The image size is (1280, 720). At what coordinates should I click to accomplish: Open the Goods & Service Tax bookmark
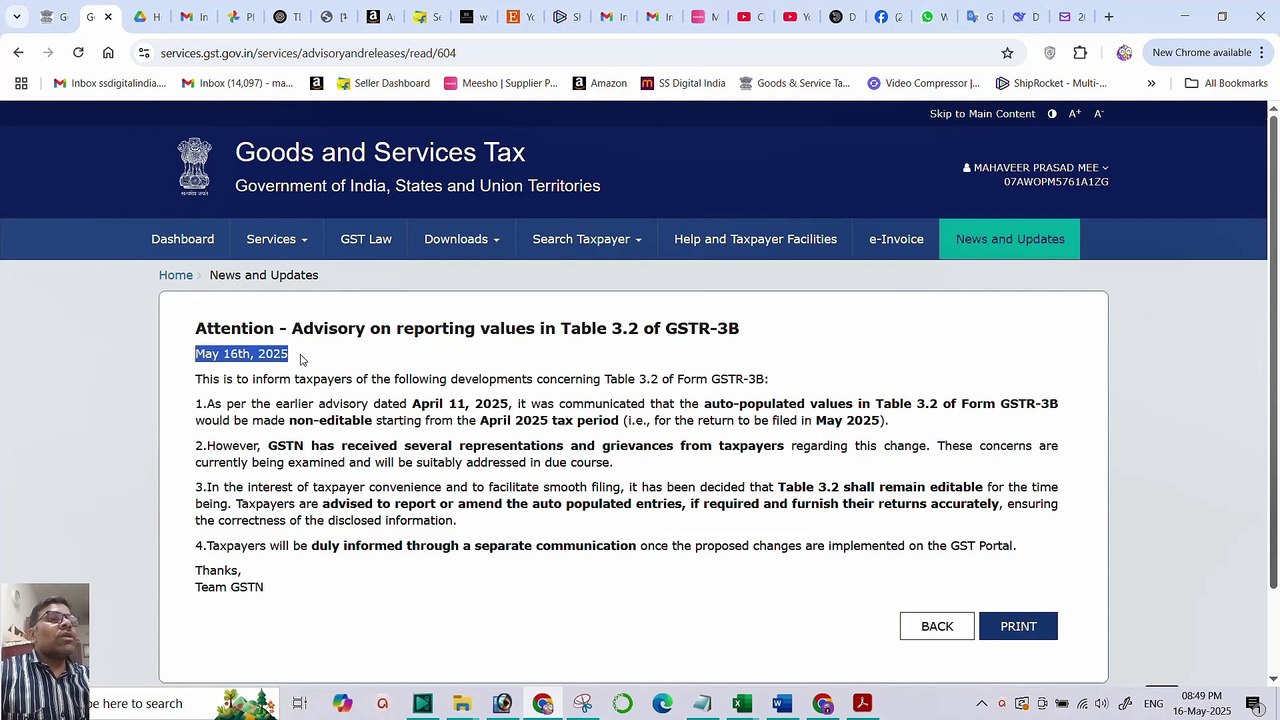coord(794,83)
